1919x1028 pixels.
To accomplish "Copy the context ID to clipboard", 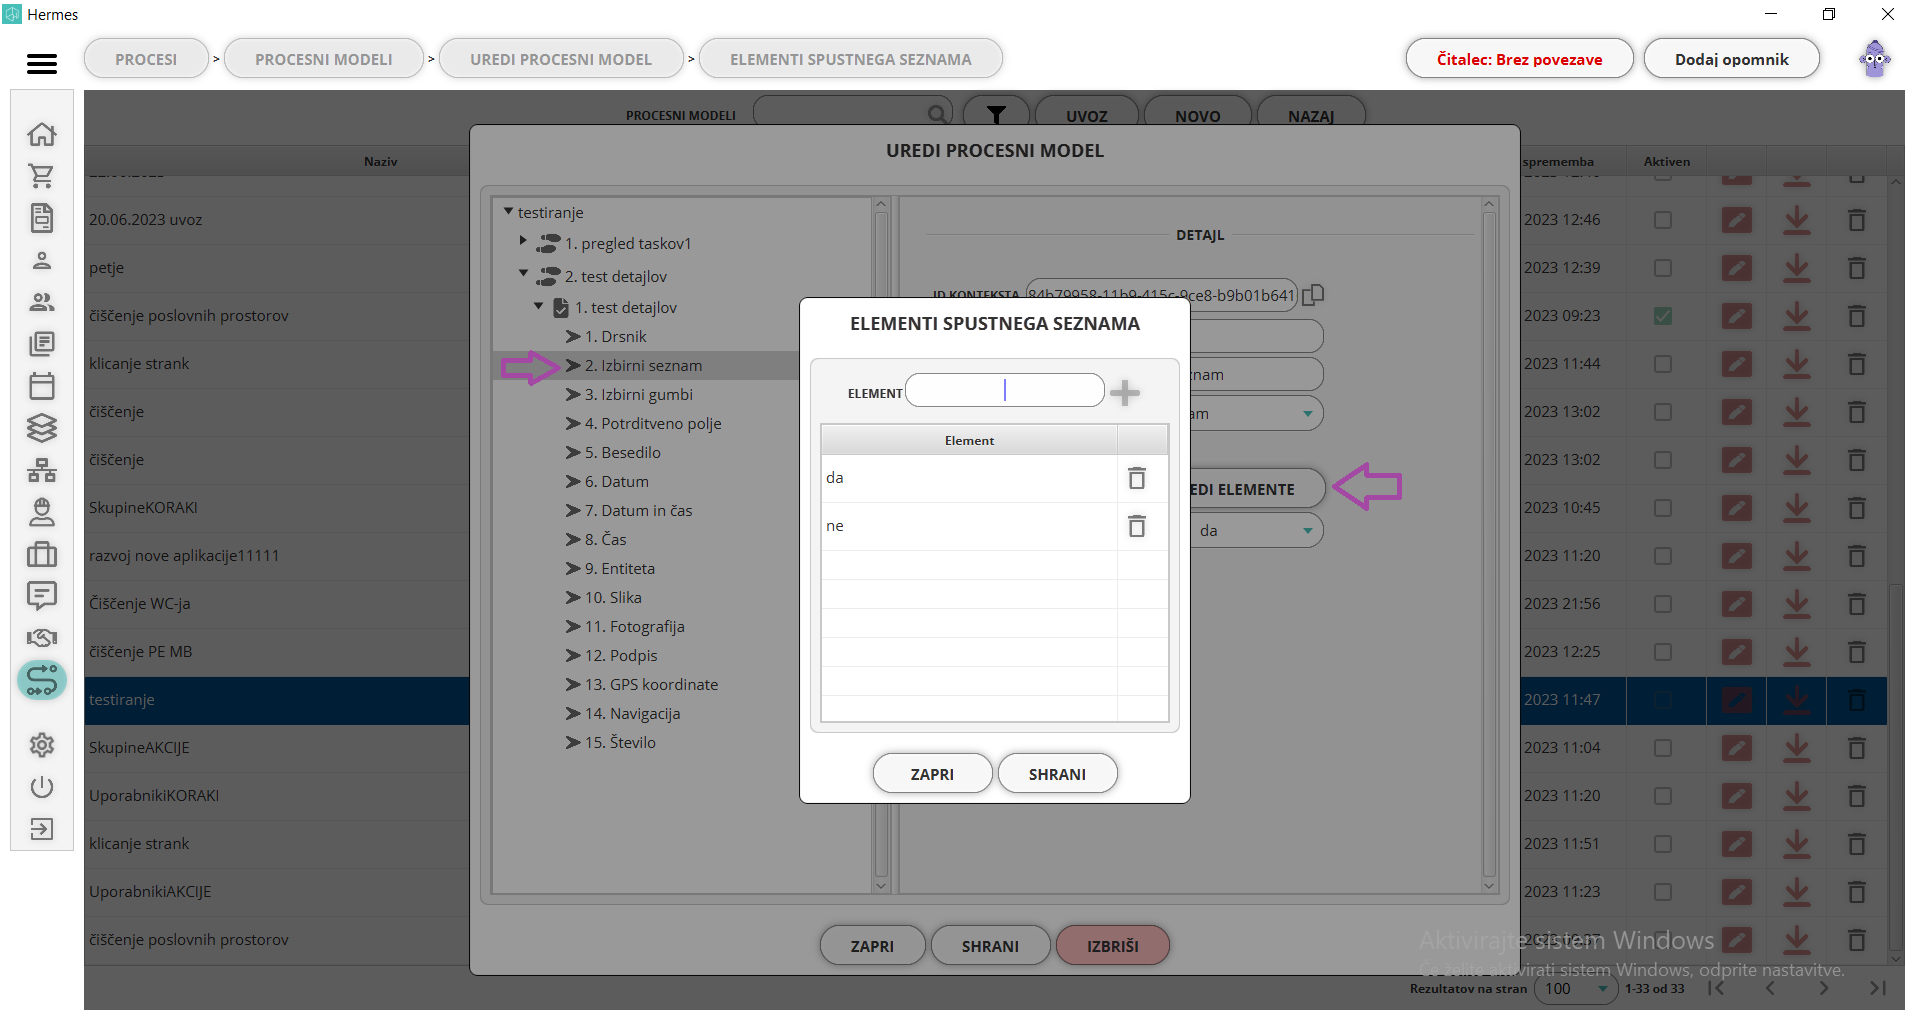I will coord(1313,295).
